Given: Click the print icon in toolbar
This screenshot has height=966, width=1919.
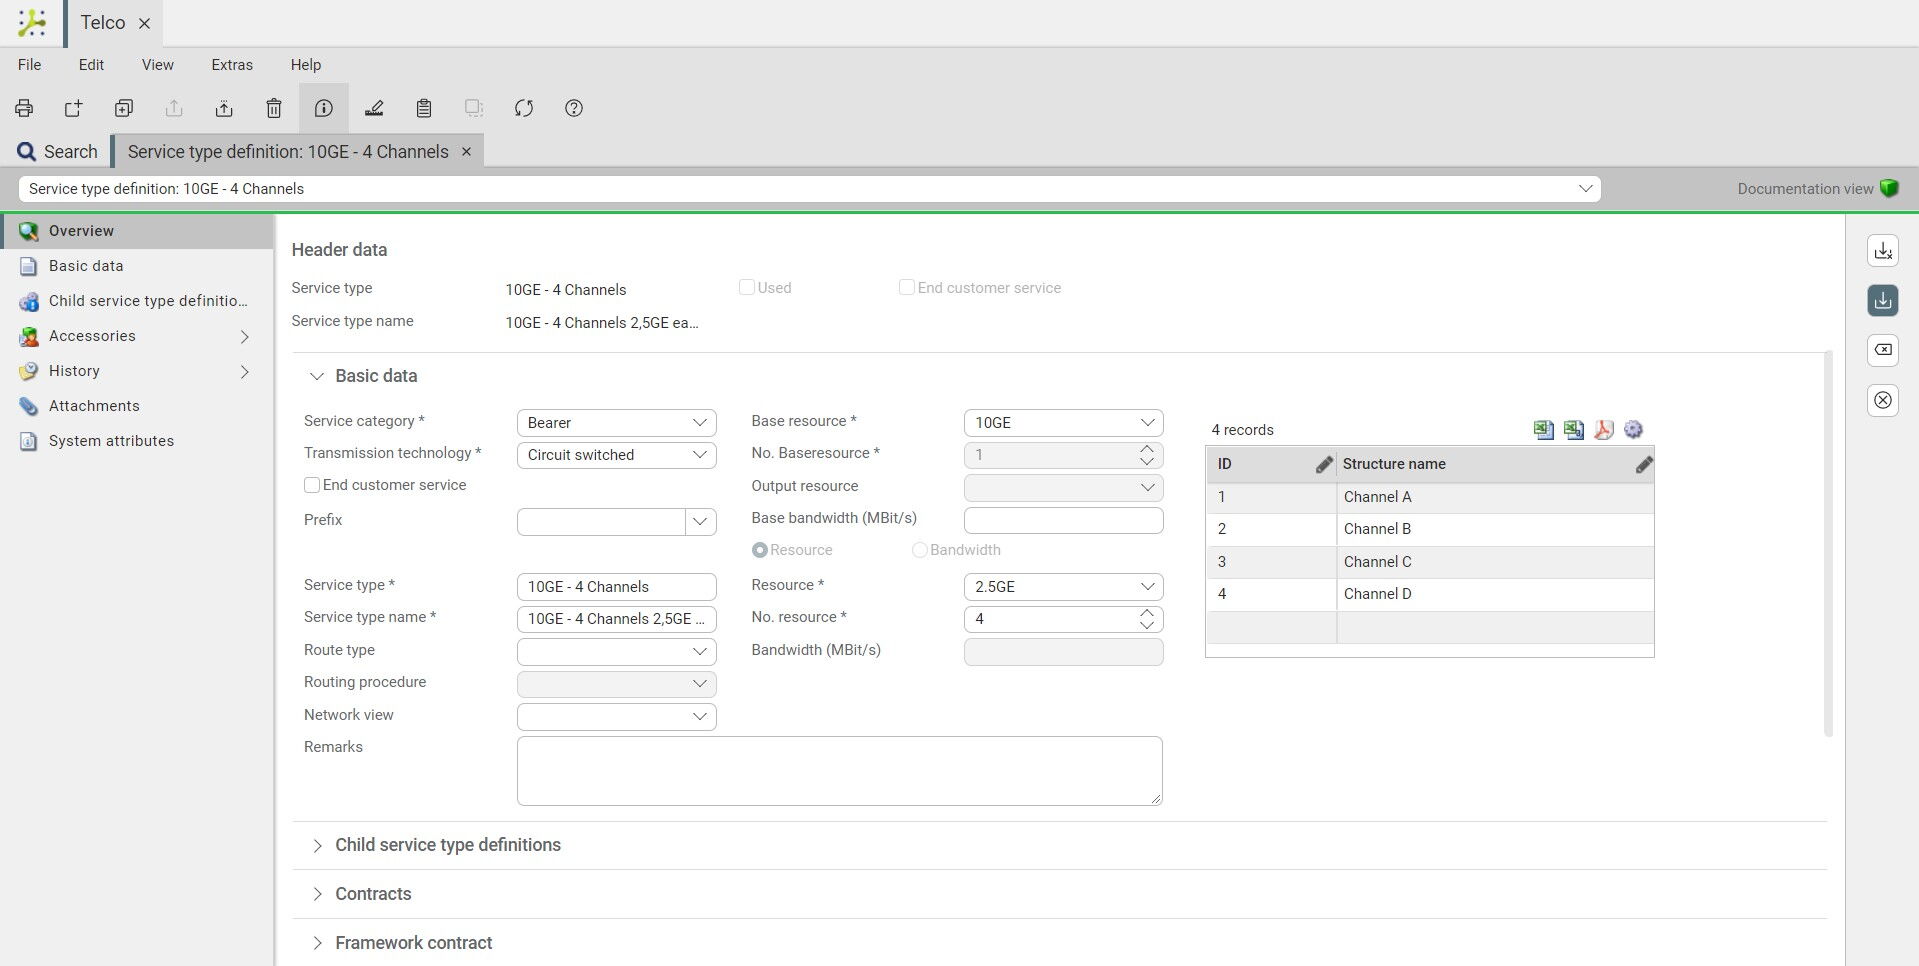Looking at the screenshot, I should tap(24, 108).
